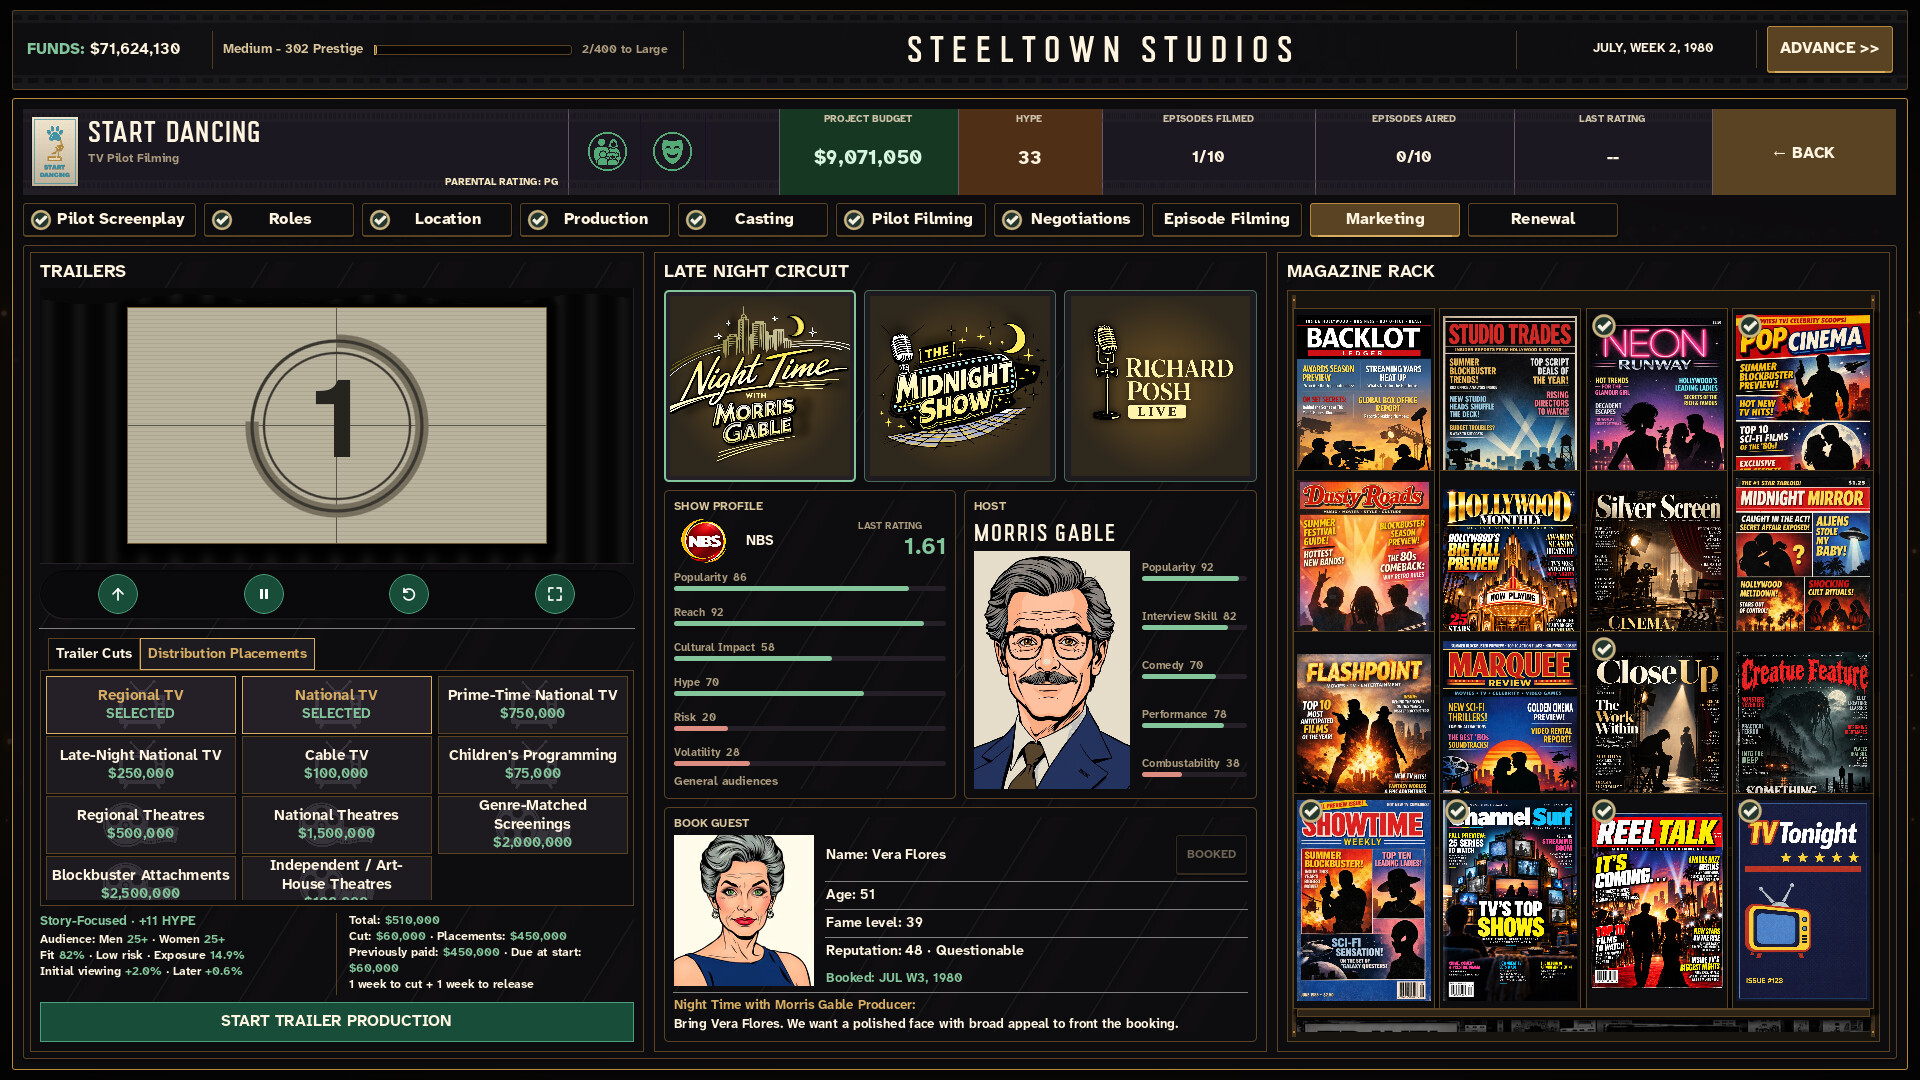Open Flashpoint magazine
Viewport: 1920px width, 1080px height.
point(1364,718)
